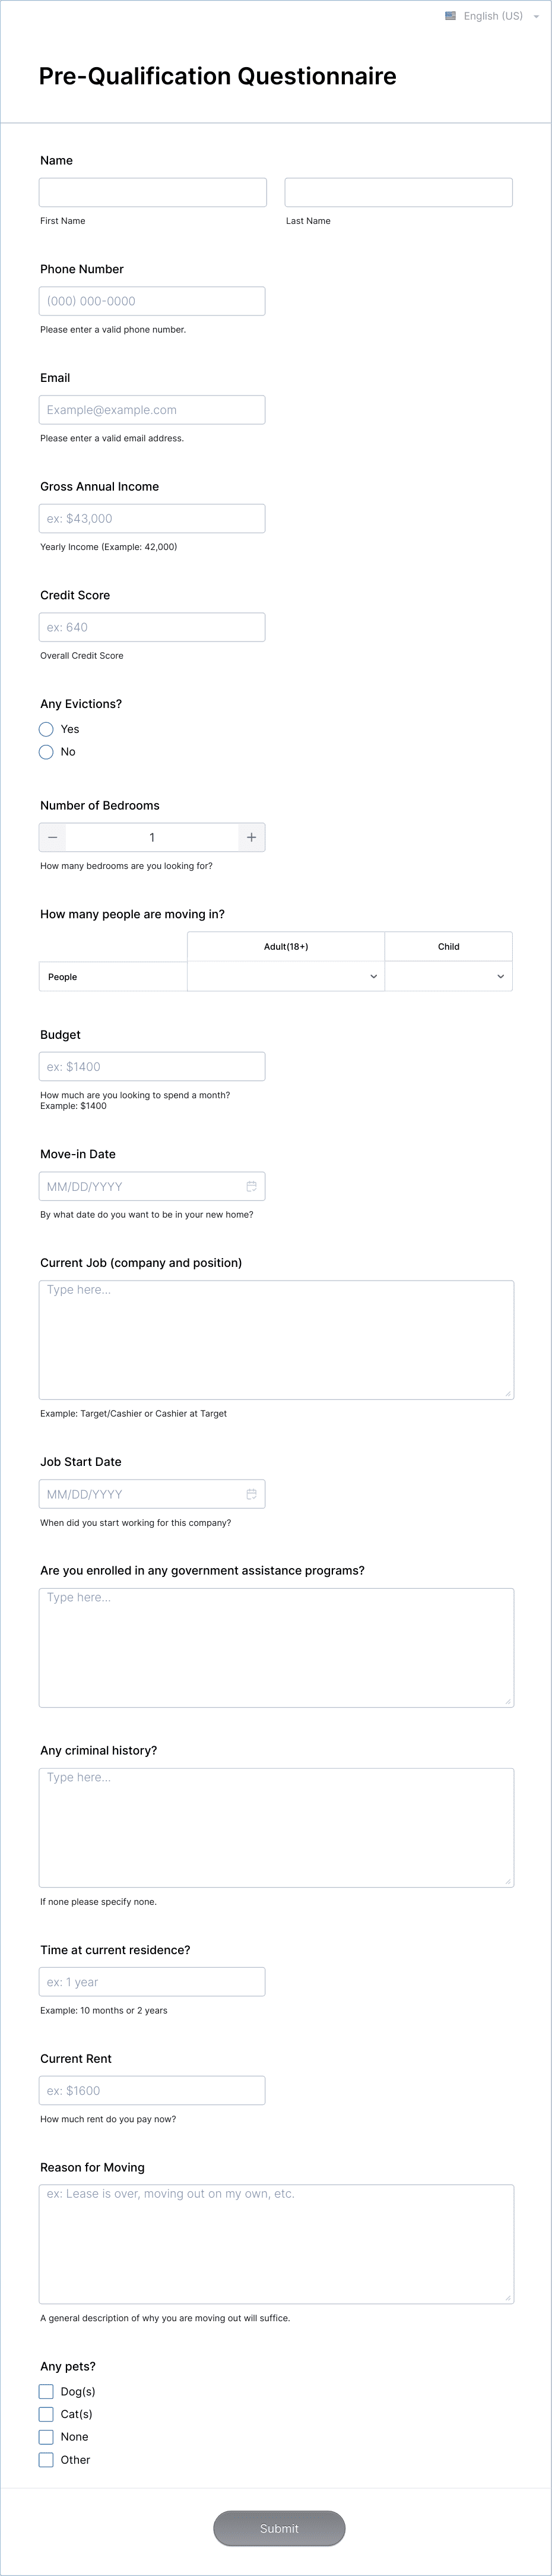
Task: Click the Phone Number input field
Action: [151, 300]
